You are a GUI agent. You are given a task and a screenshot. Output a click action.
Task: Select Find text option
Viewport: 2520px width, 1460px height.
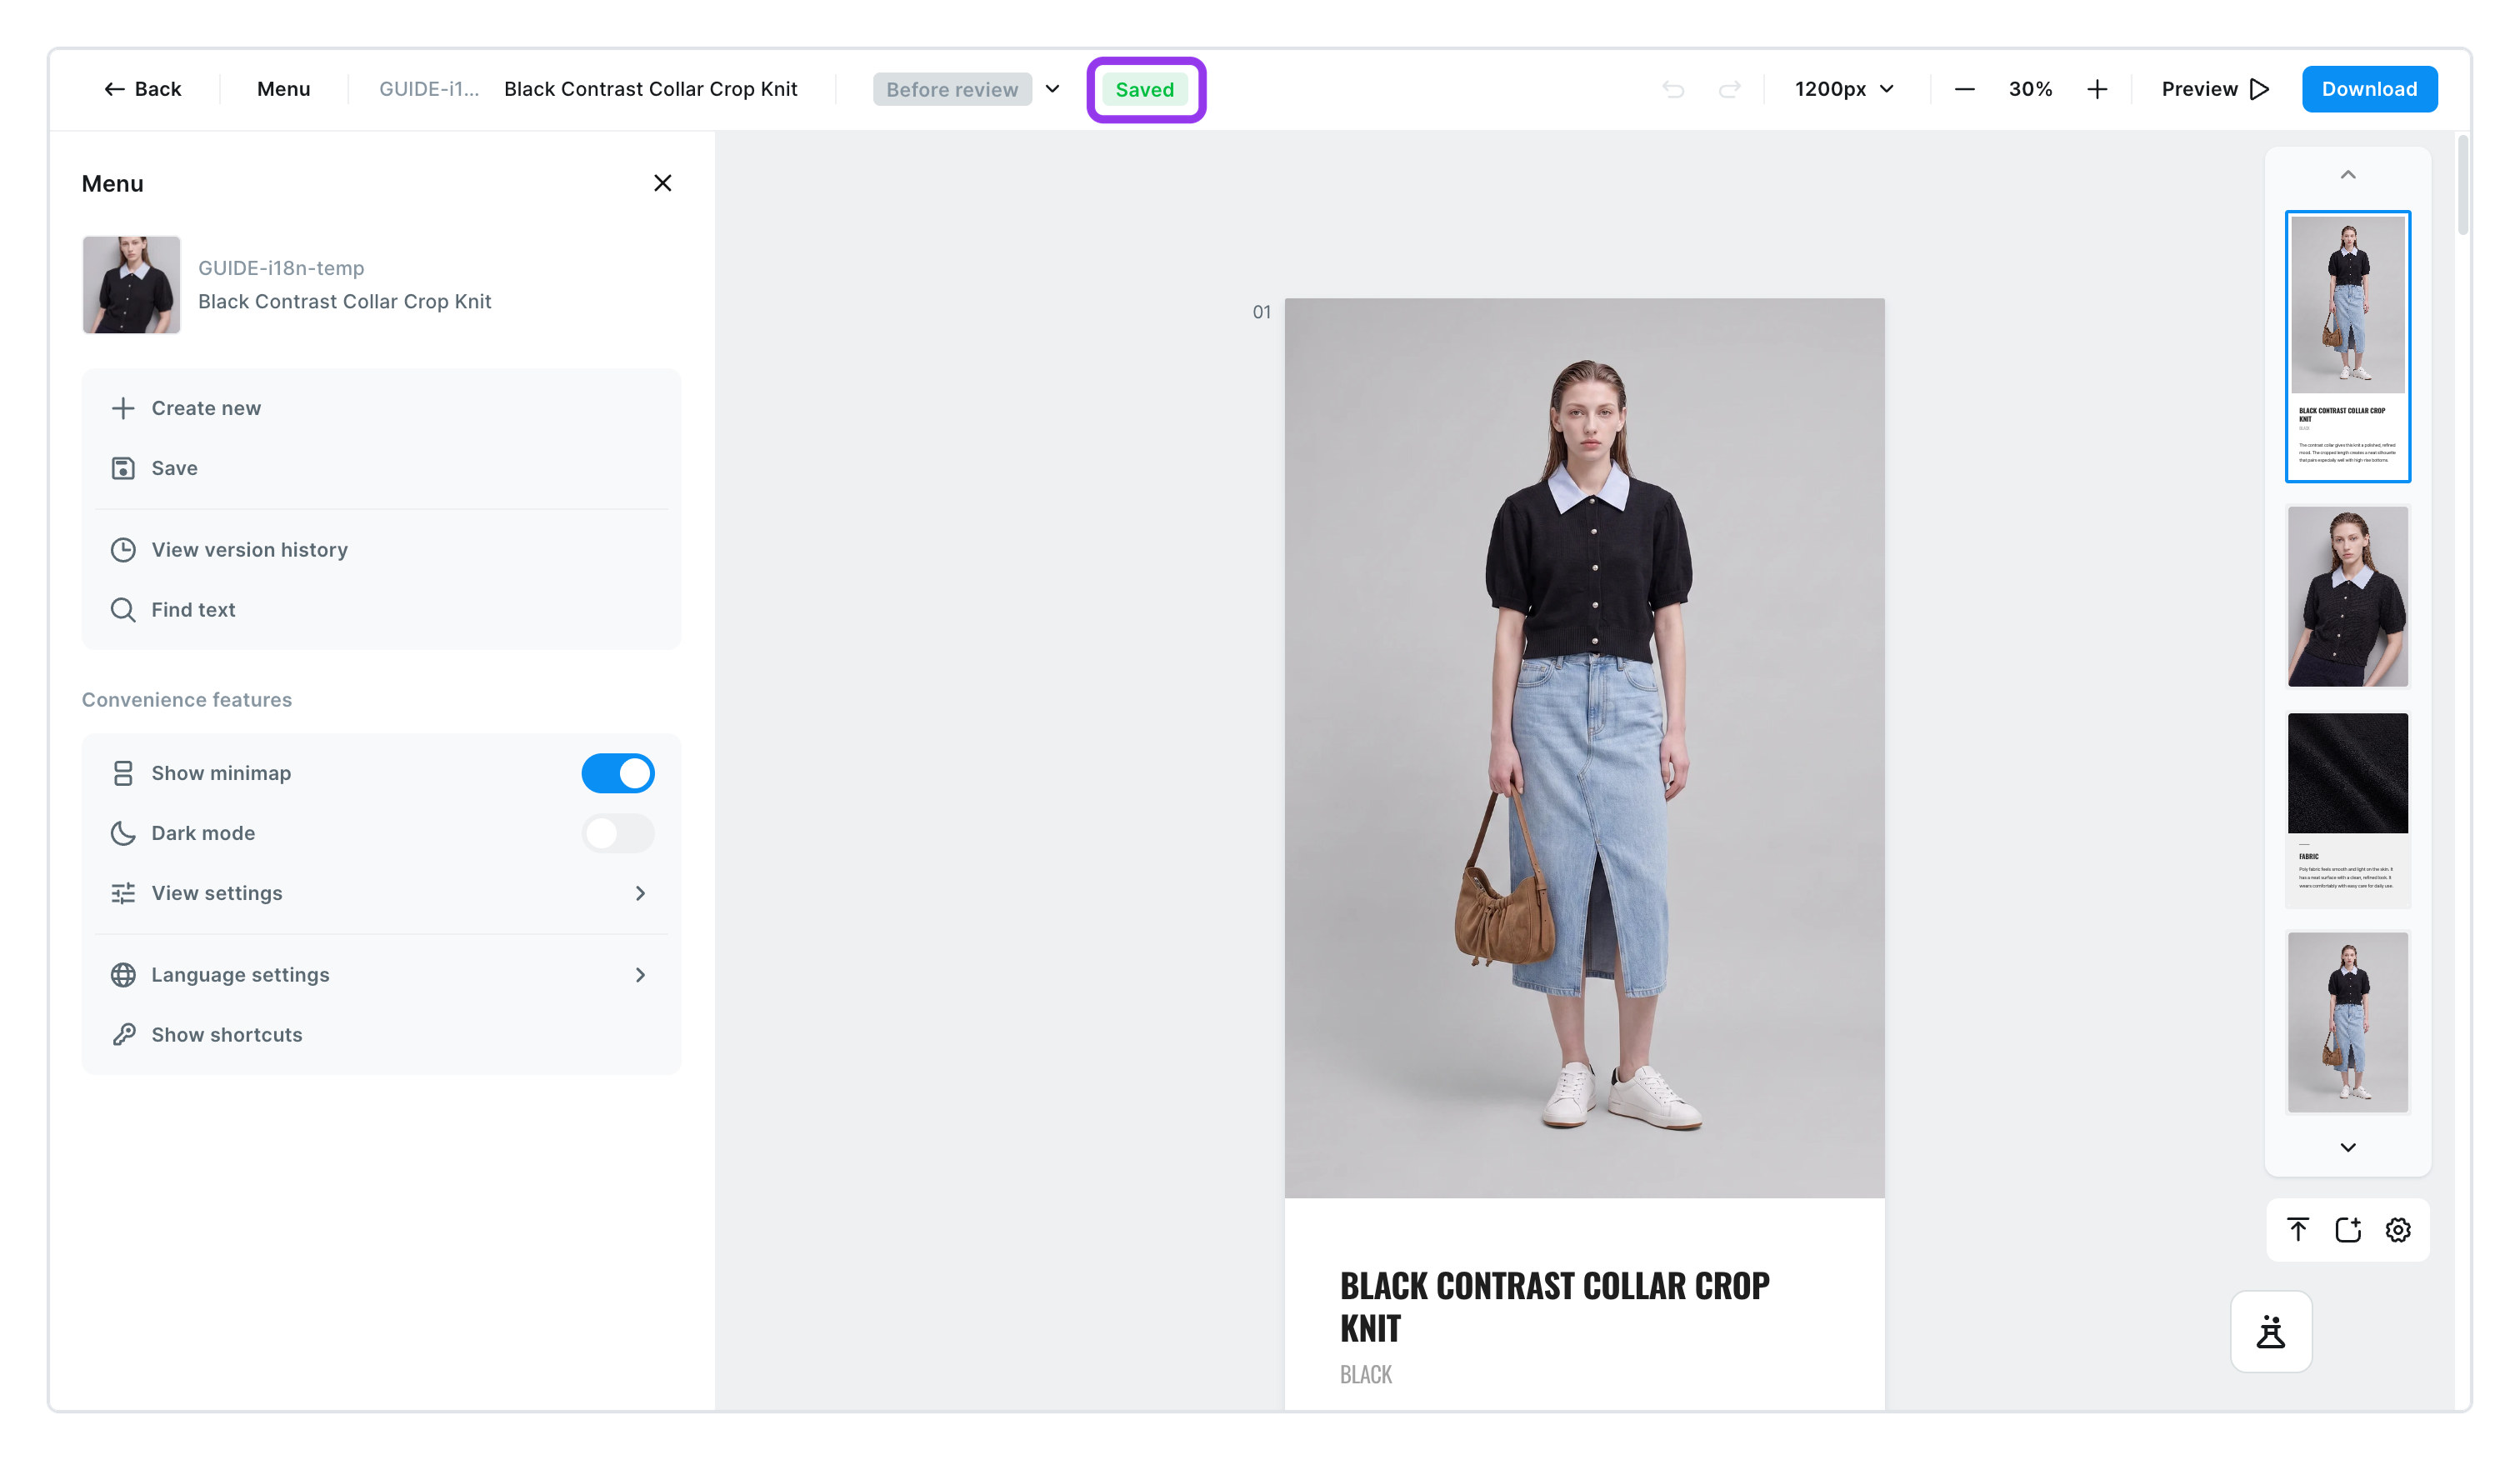click(x=380, y=610)
